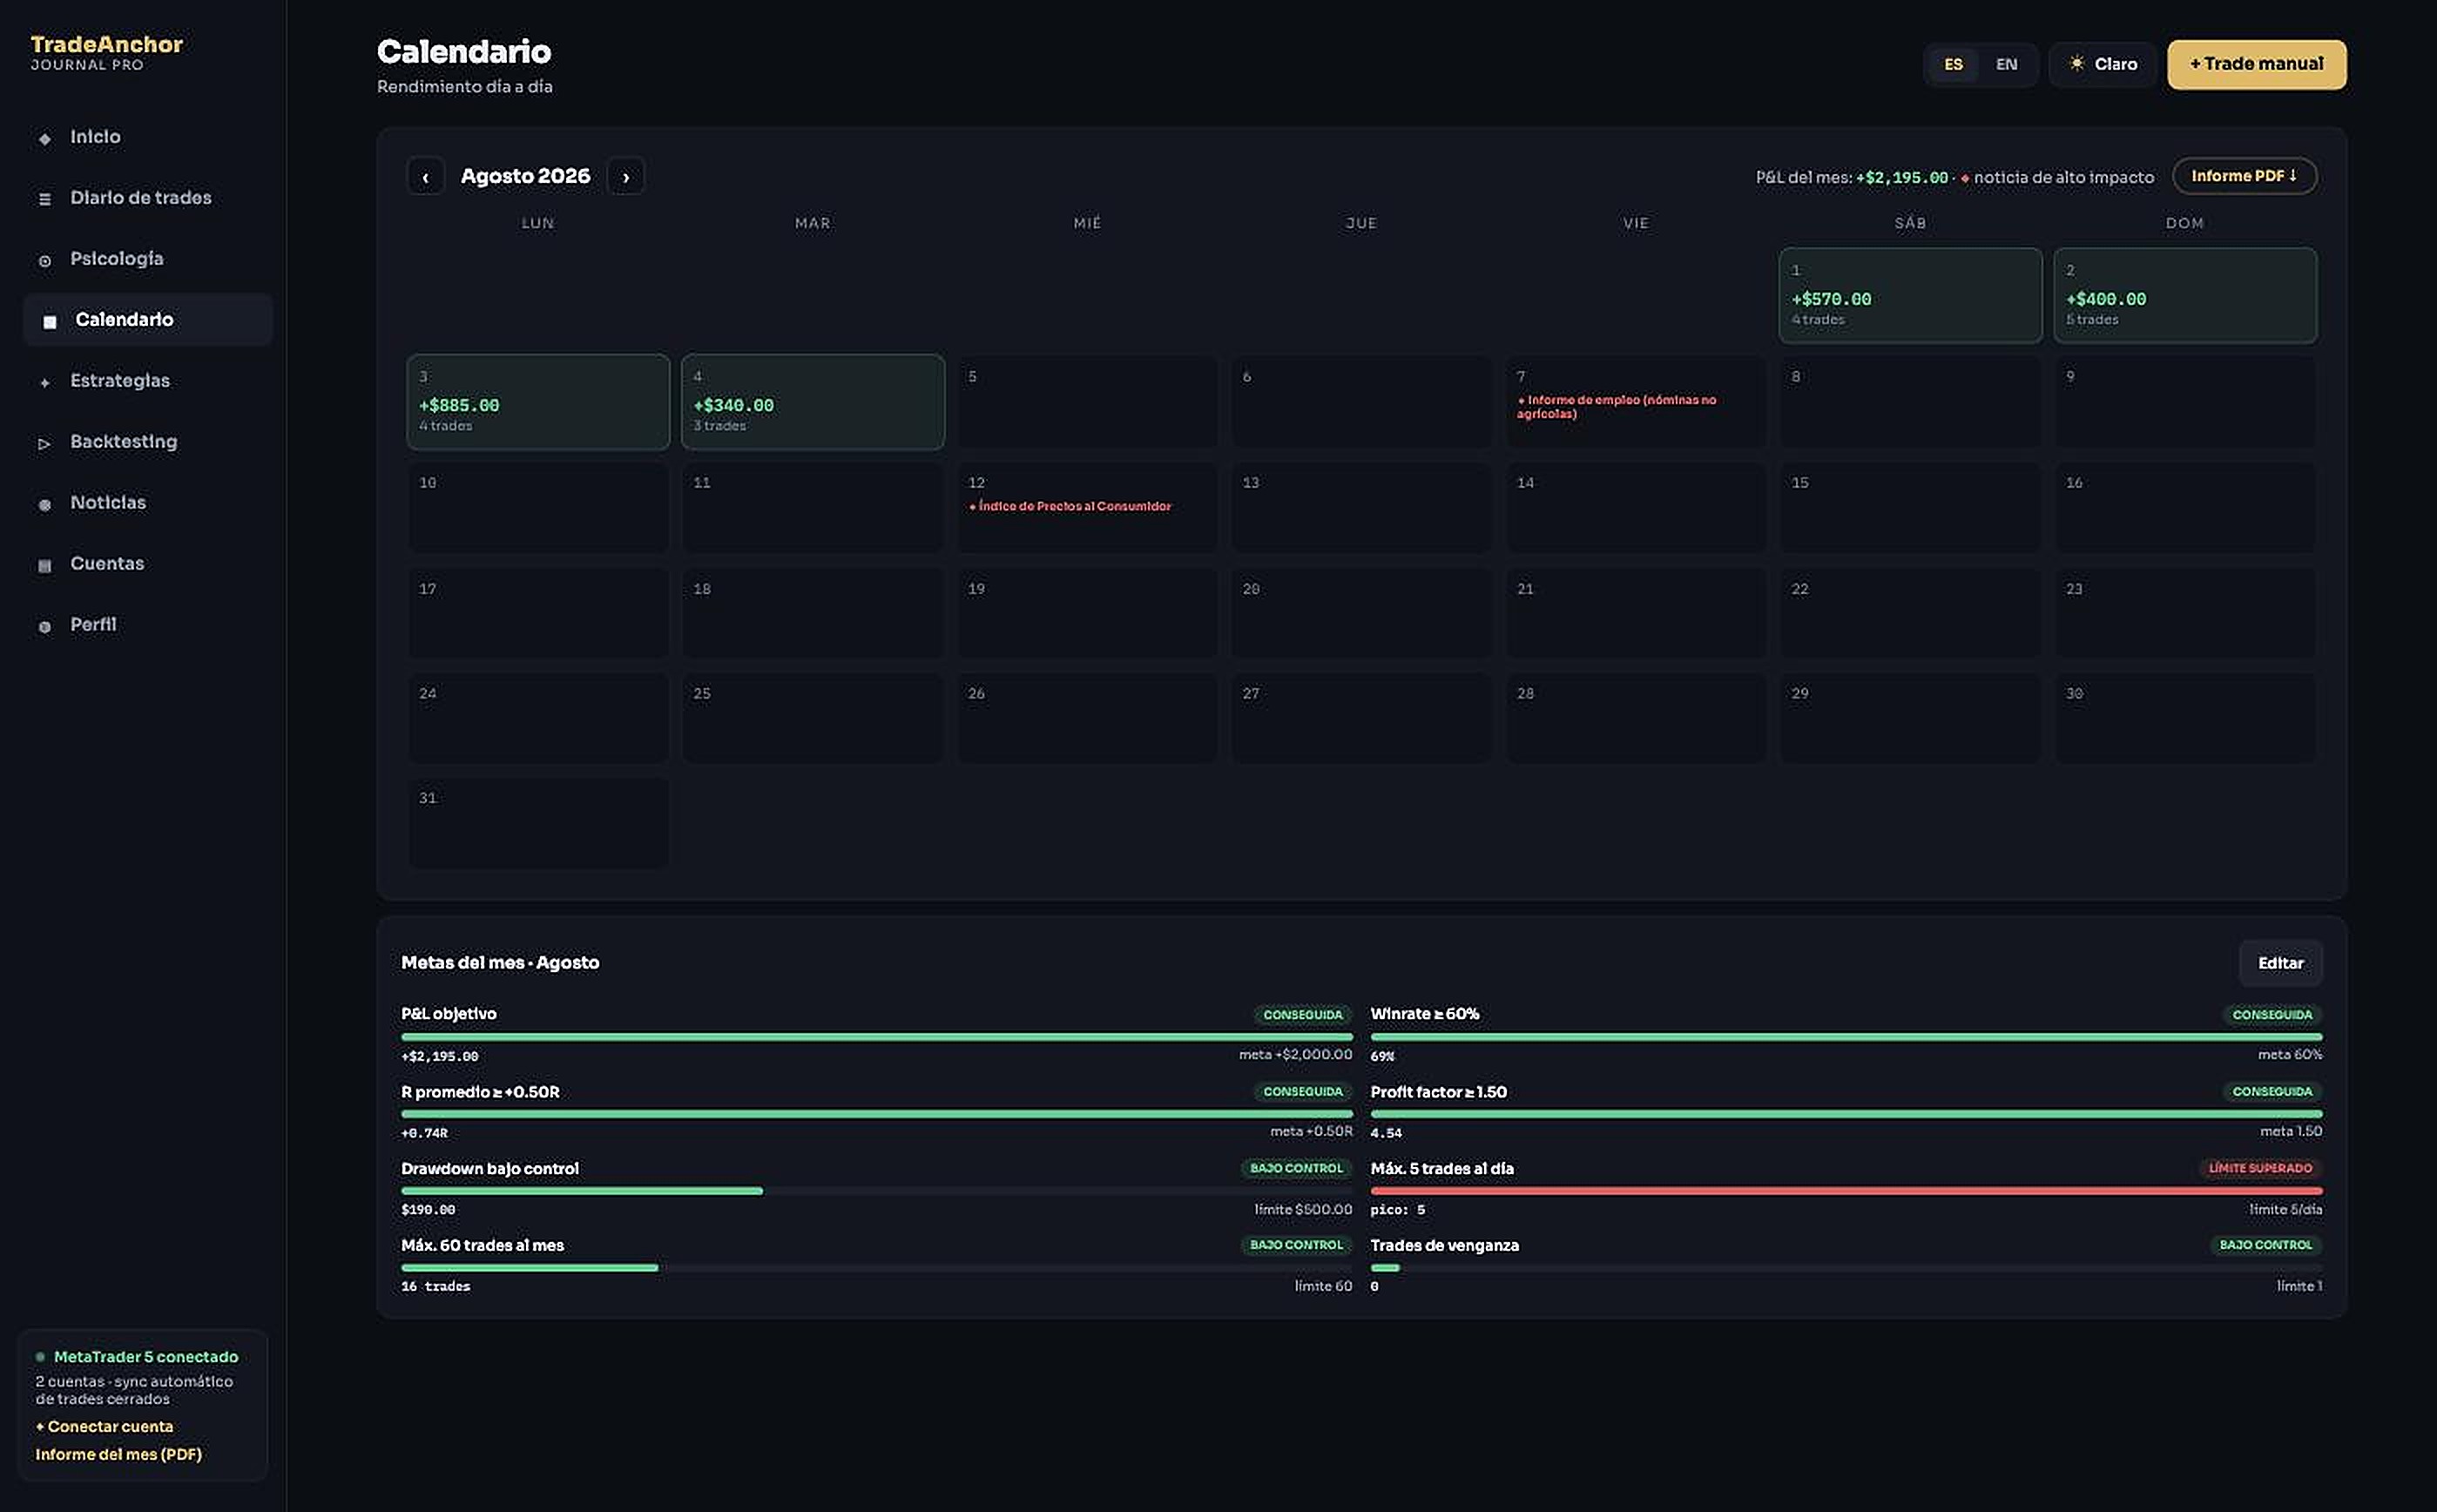Download the Informe PDF report

click(x=2244, y=176)
